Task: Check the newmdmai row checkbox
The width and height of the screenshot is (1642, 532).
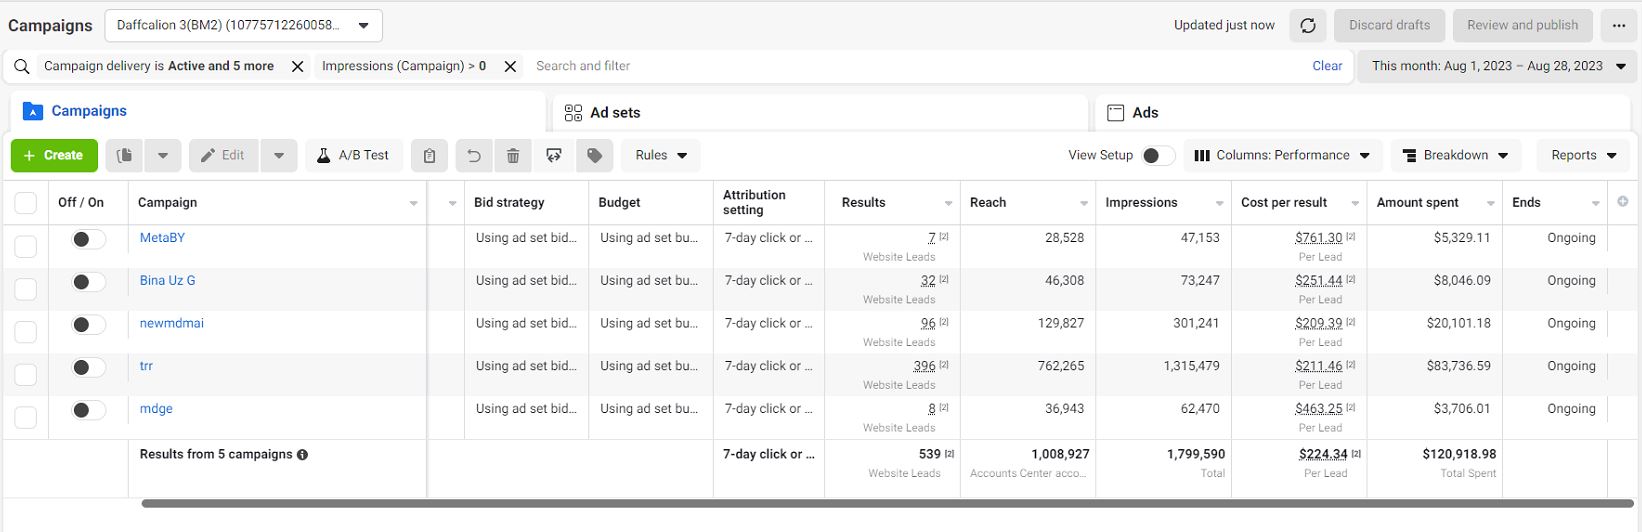Action: pos(26,332)
